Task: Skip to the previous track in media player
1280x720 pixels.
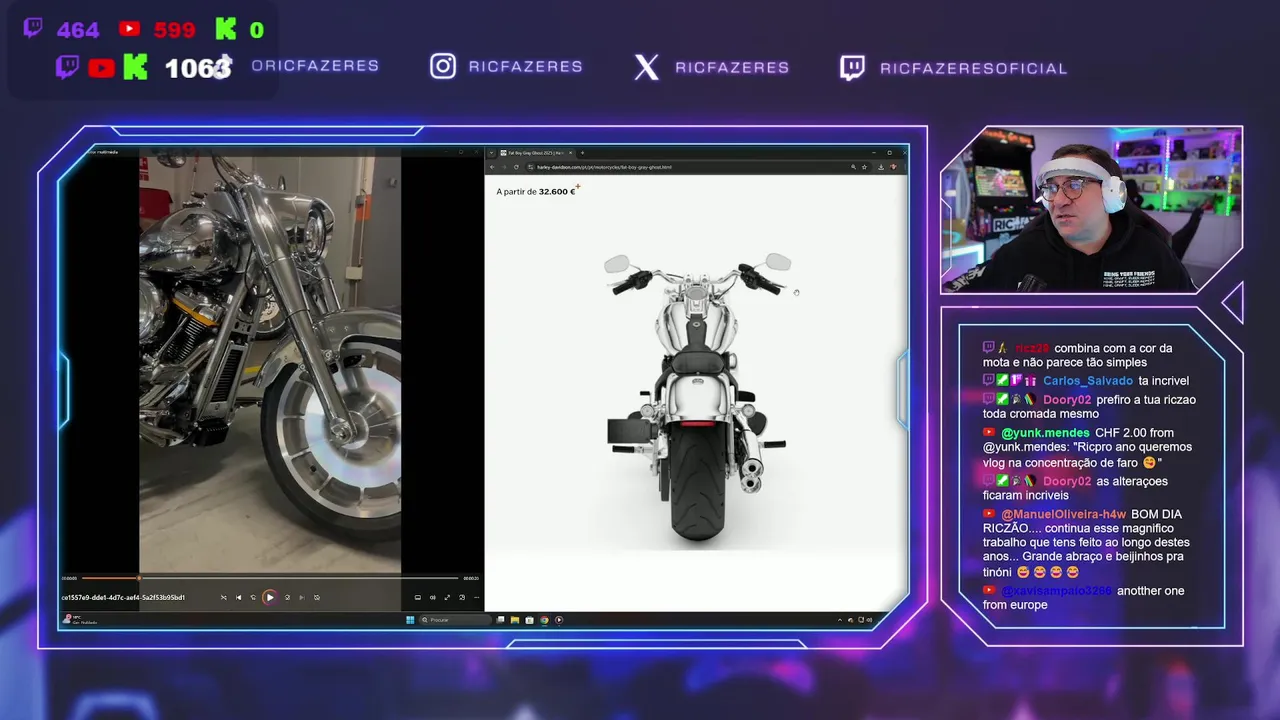Action: tap(238, 597)
